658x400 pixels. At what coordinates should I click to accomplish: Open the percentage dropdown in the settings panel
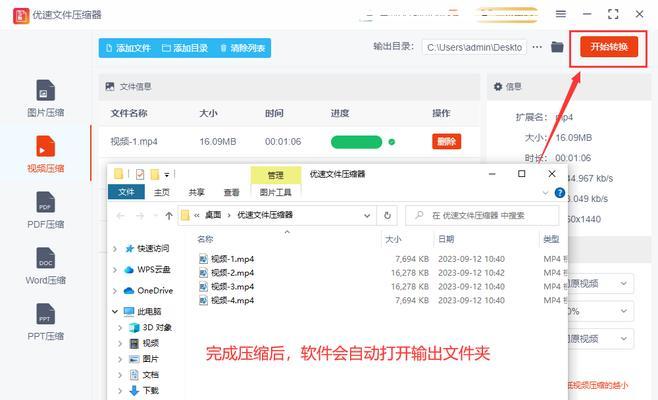click(601, 311)
